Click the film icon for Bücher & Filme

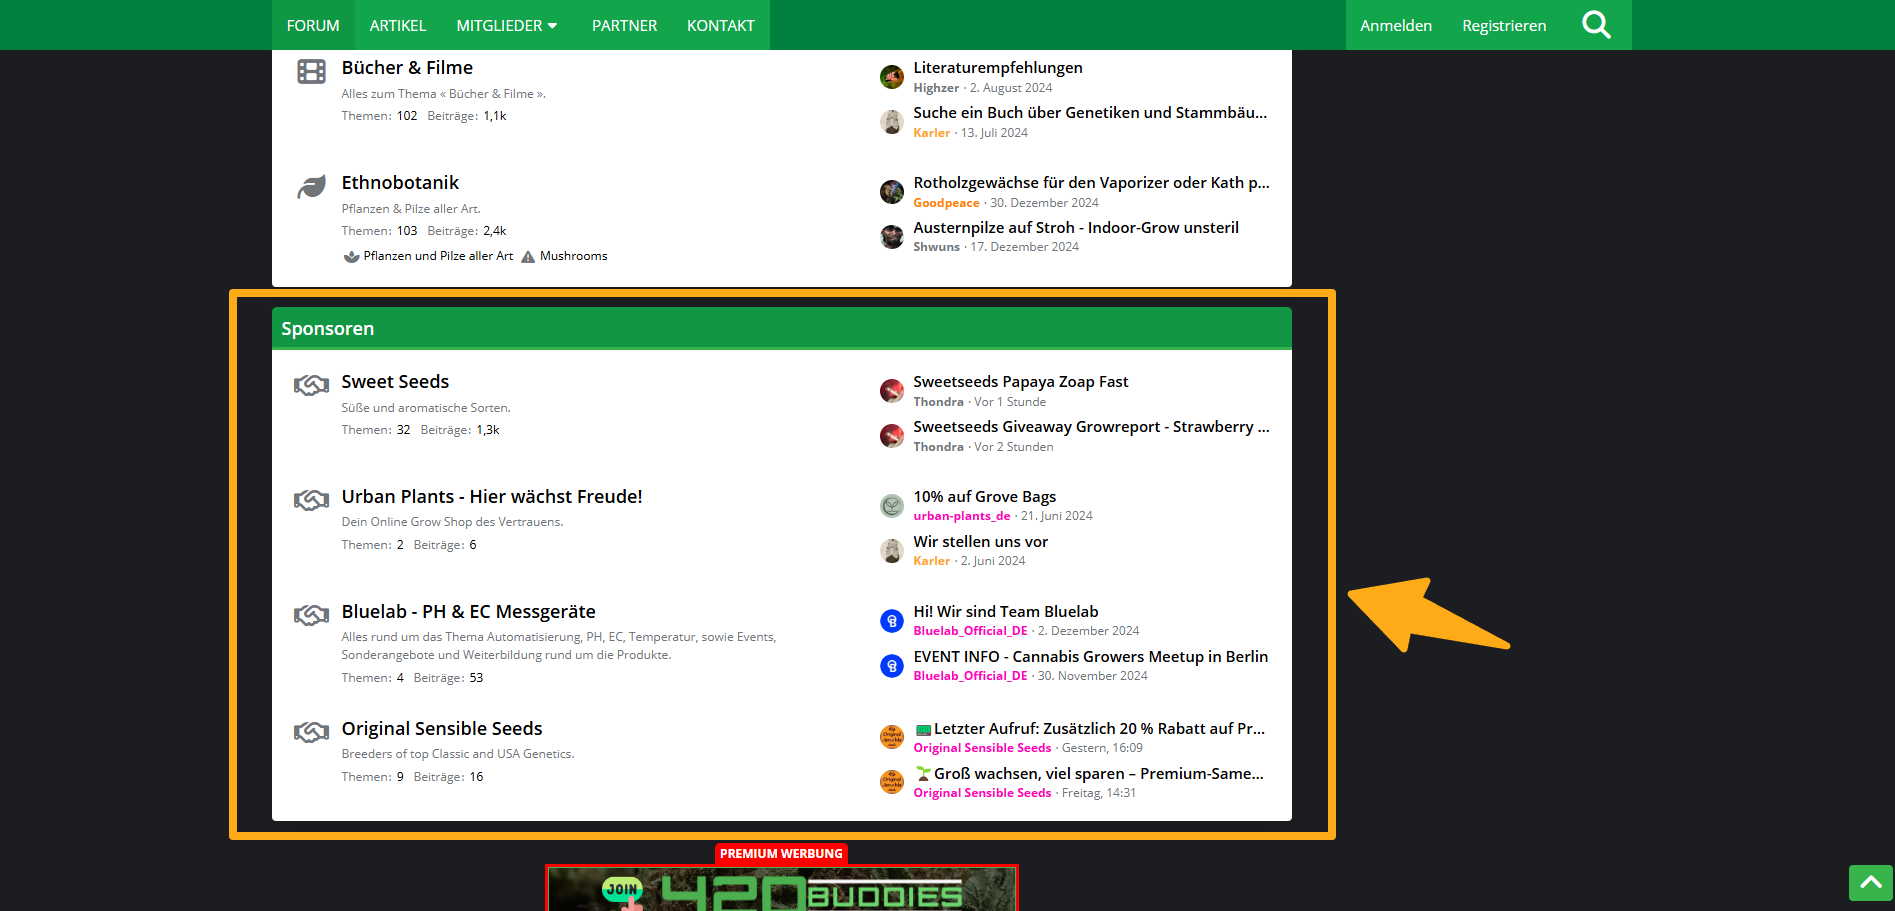click(311, 72)
